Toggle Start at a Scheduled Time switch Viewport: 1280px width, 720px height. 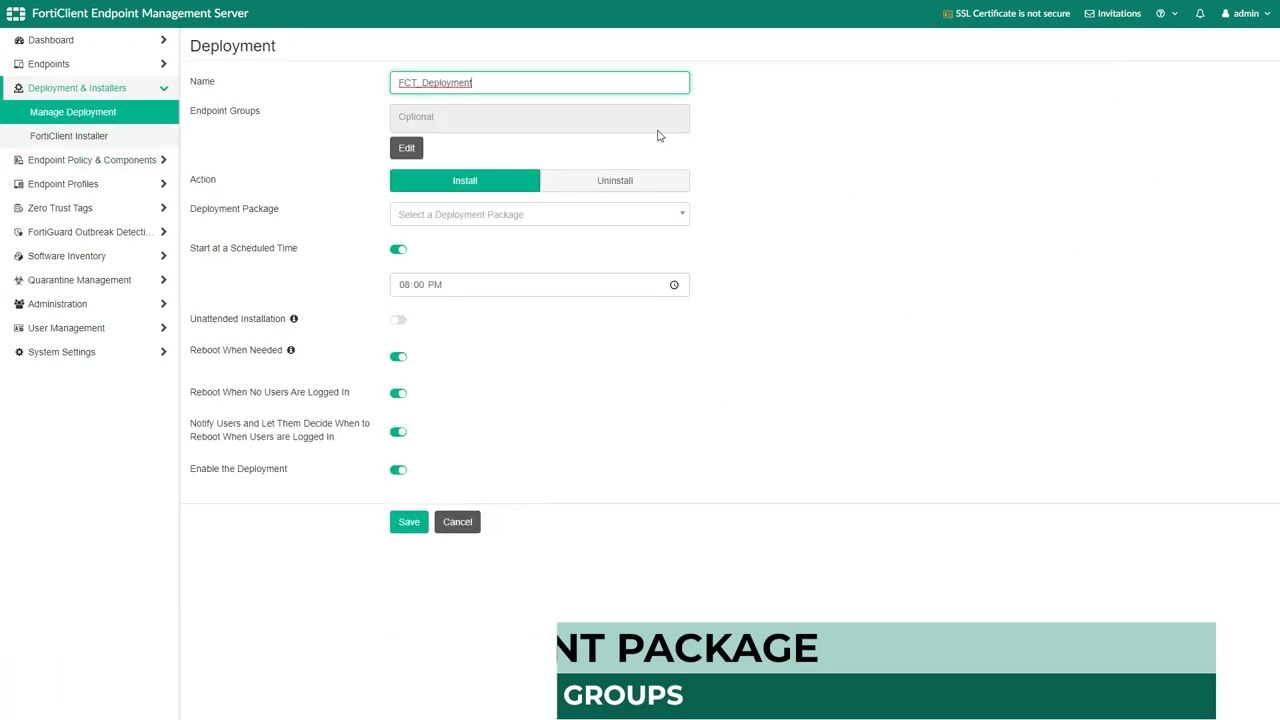coord(399,249)
